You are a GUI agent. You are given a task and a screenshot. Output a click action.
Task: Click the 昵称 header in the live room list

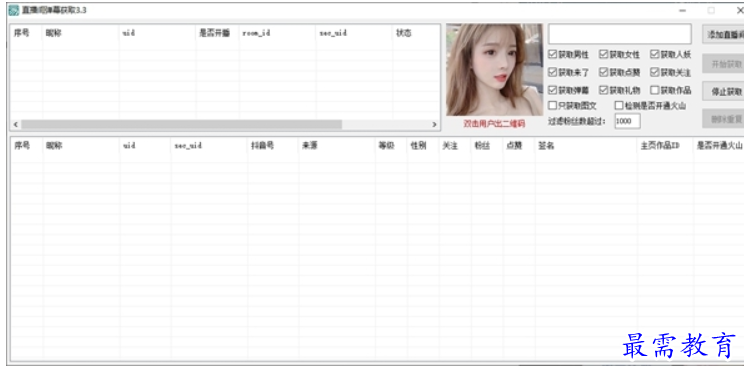81,33
